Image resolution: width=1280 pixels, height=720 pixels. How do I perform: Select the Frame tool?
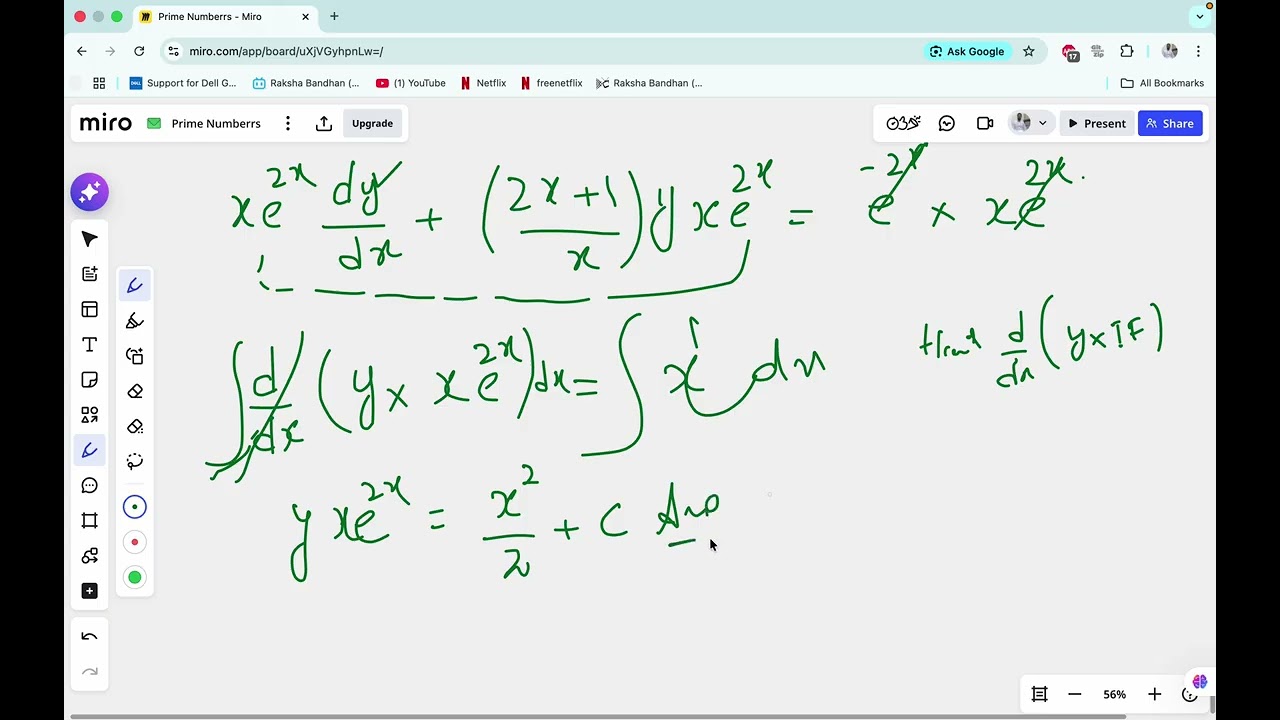point(89,520)
